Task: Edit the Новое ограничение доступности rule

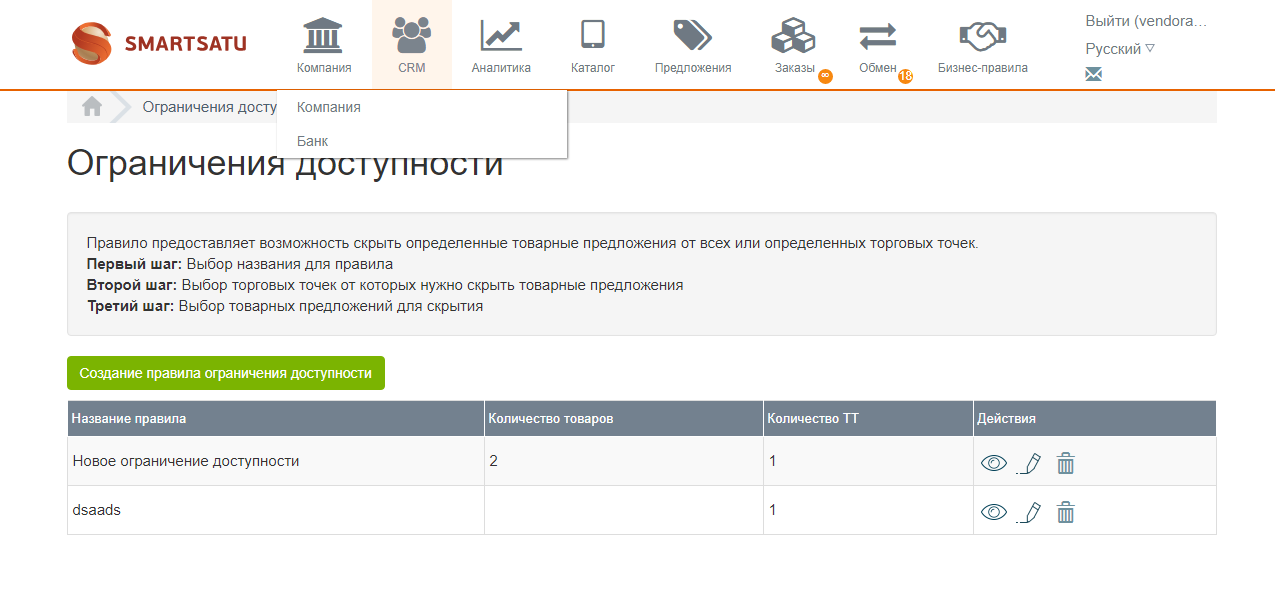Action: pyautogui.click(x=1029, y=463)
